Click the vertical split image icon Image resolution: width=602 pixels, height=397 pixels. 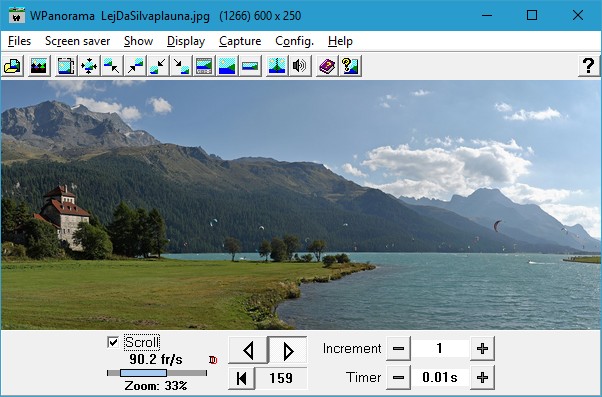277,66
